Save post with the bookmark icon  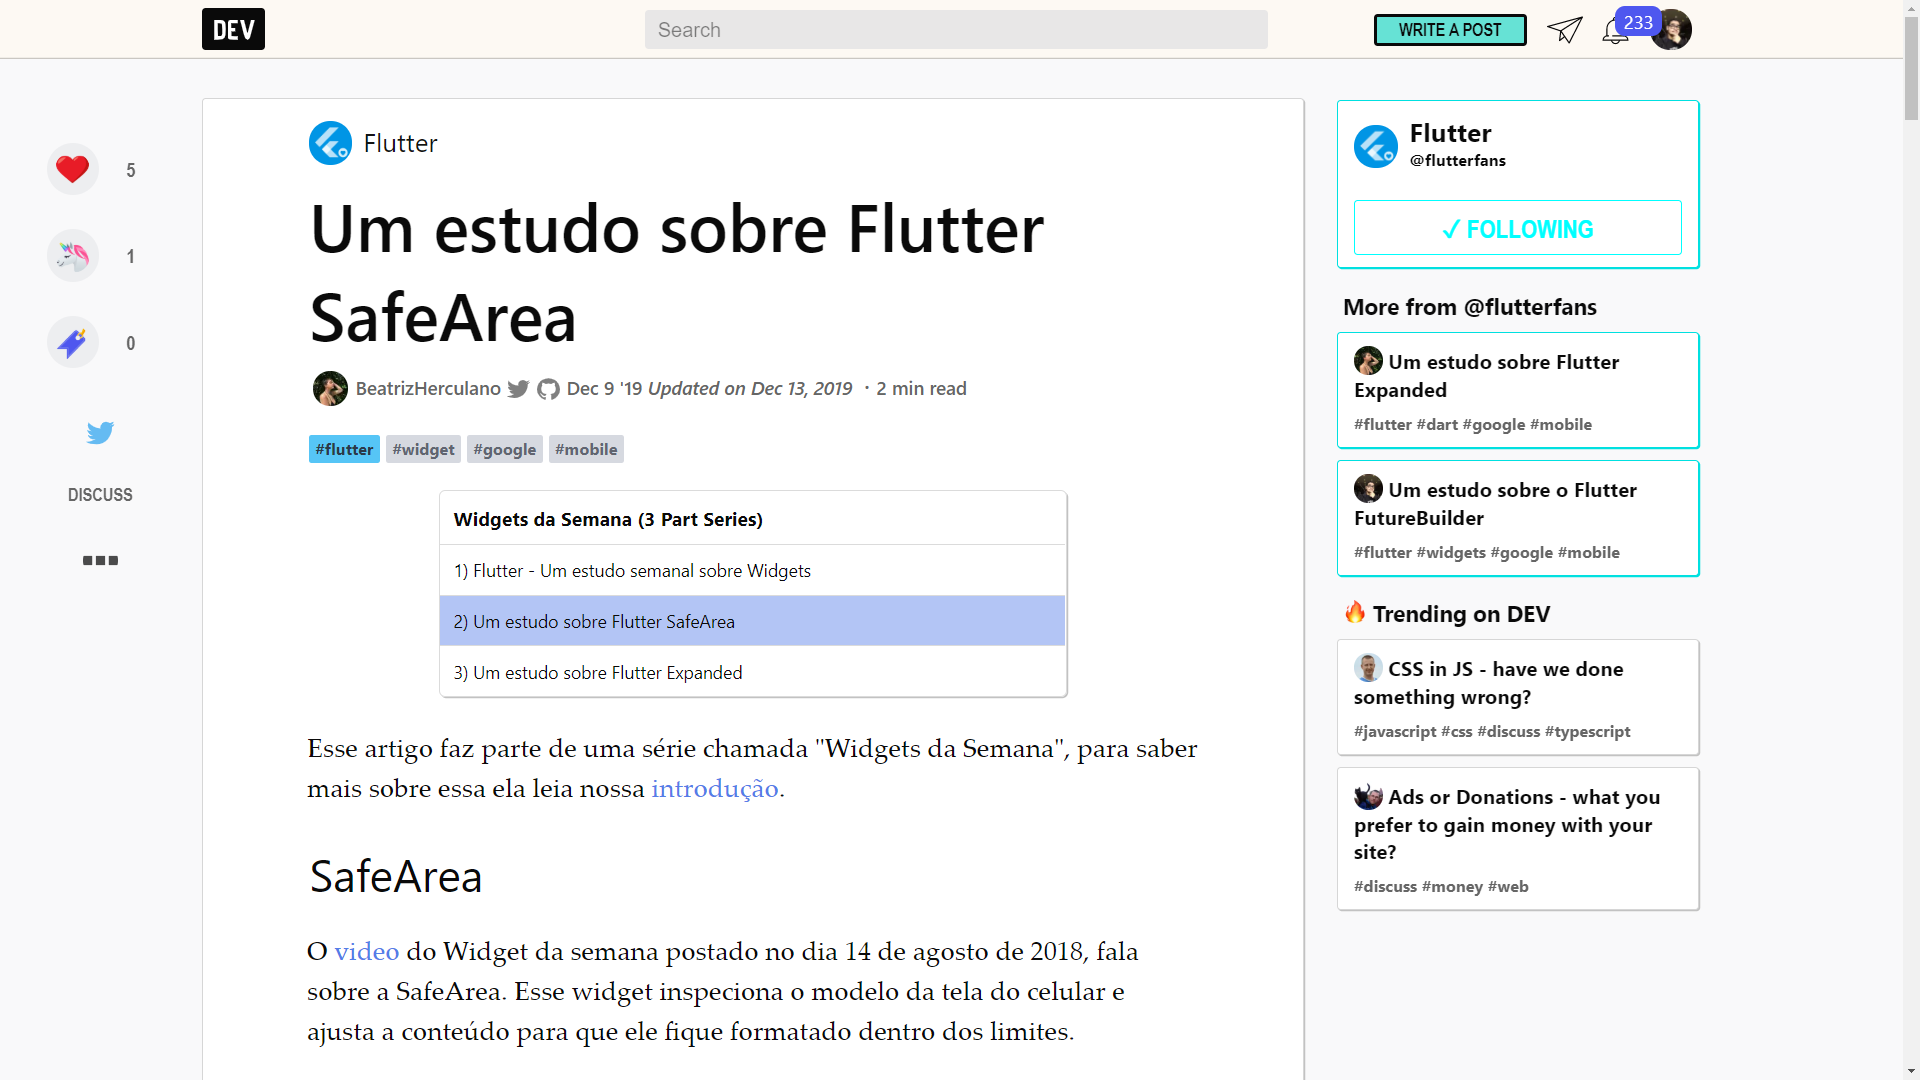(72, 343)
